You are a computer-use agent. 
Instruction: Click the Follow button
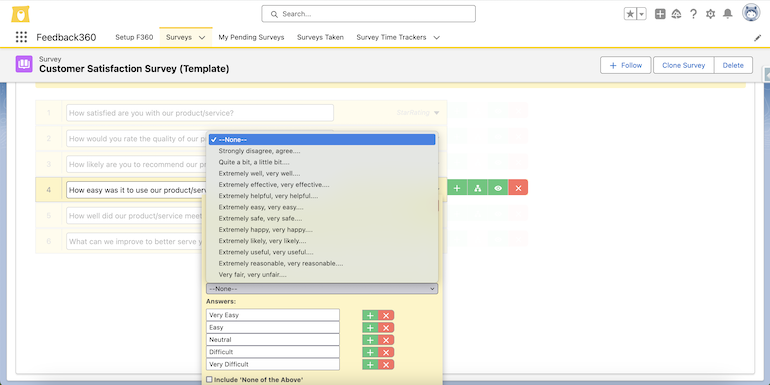click(626, 65)
